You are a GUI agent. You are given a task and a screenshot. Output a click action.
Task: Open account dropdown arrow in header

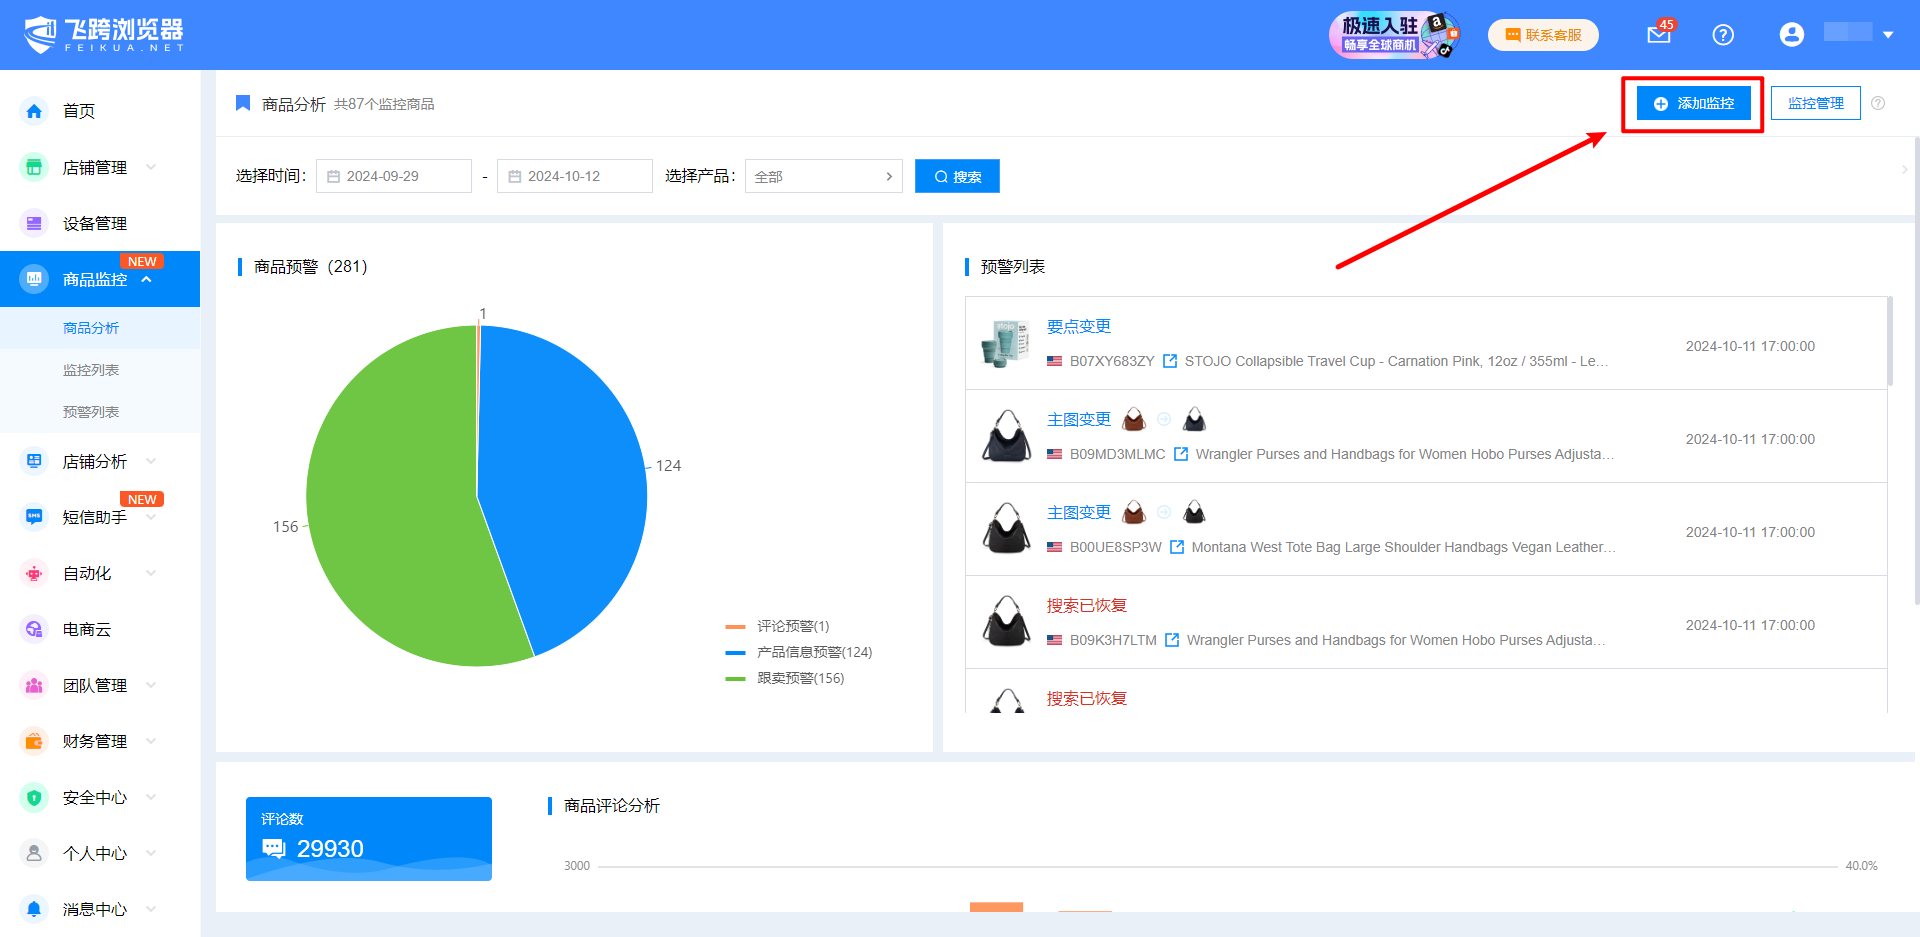pyautogui.click(x=1888, y=35)
